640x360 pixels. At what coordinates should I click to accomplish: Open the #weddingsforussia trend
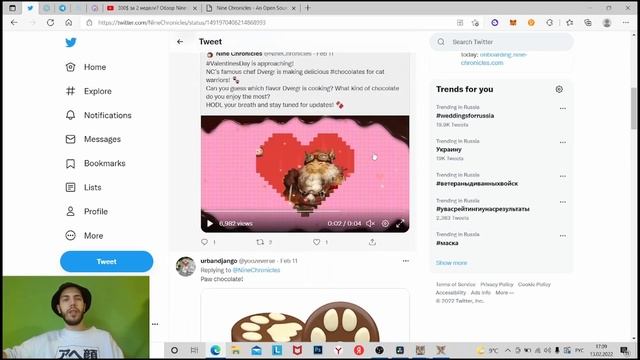click(x=465, y=116)
